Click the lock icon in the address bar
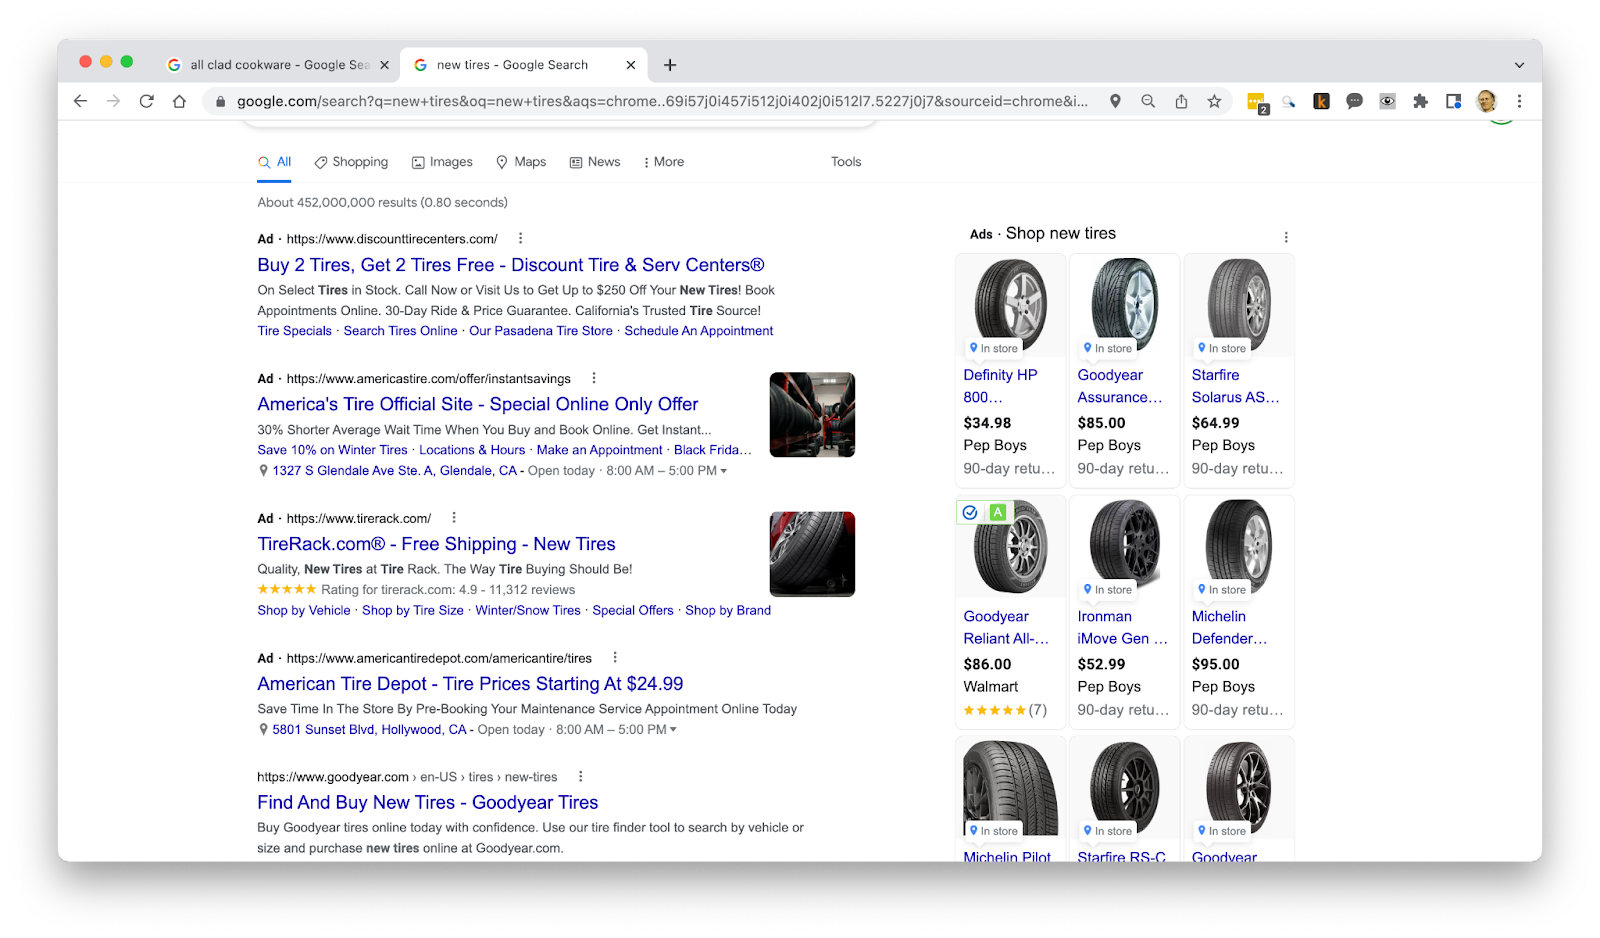Image resolution: width=1600 pixels, height=938 pixels. (x=221, y=101)
